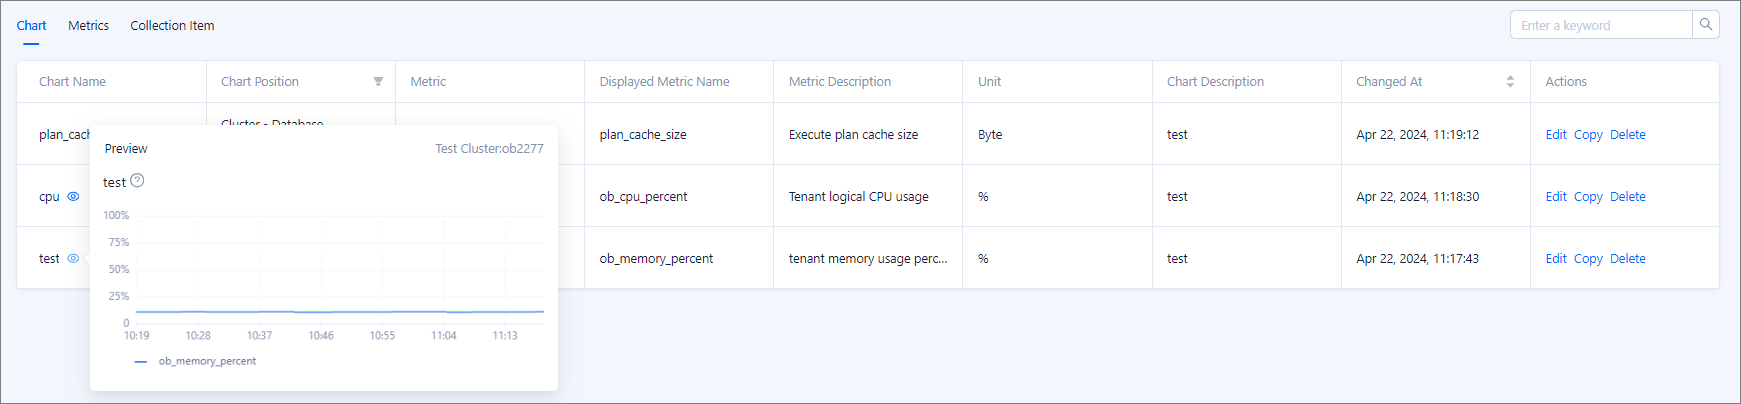Edit the ob_memory_percent chart
1741x404 pixels.
(x=1556, y=259)
